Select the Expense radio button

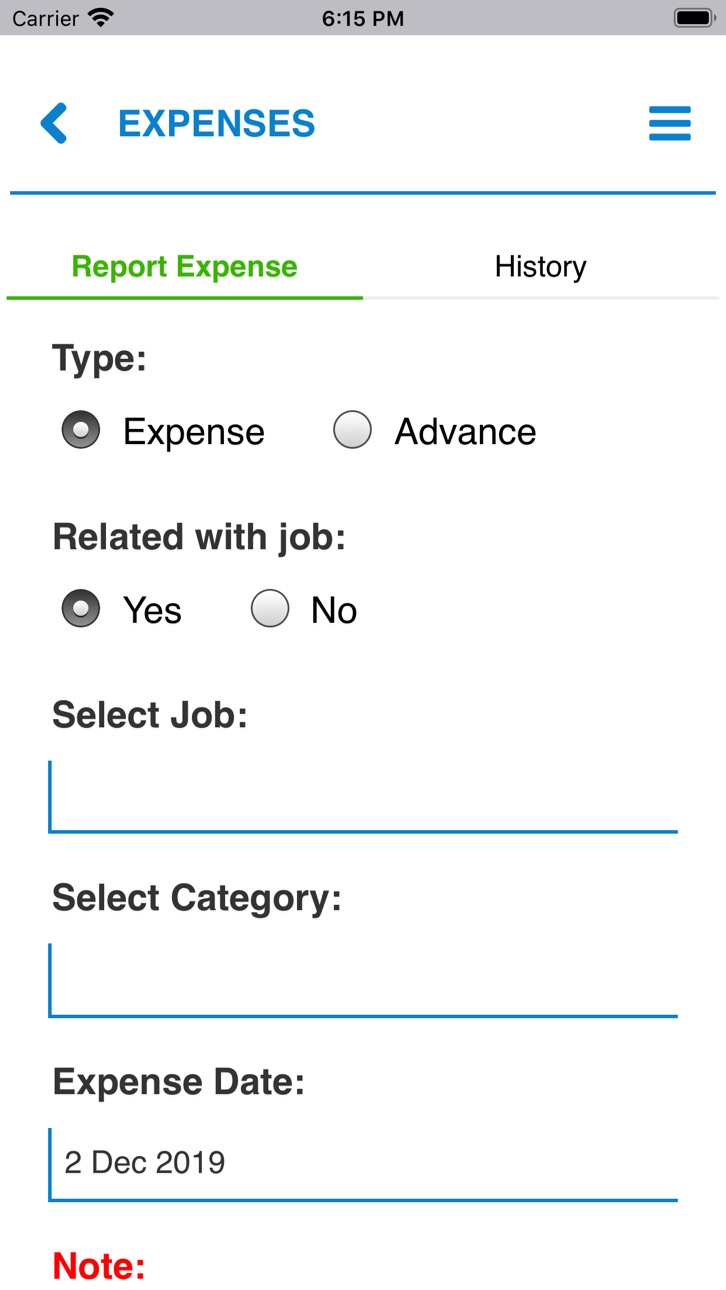pos(81,431)
